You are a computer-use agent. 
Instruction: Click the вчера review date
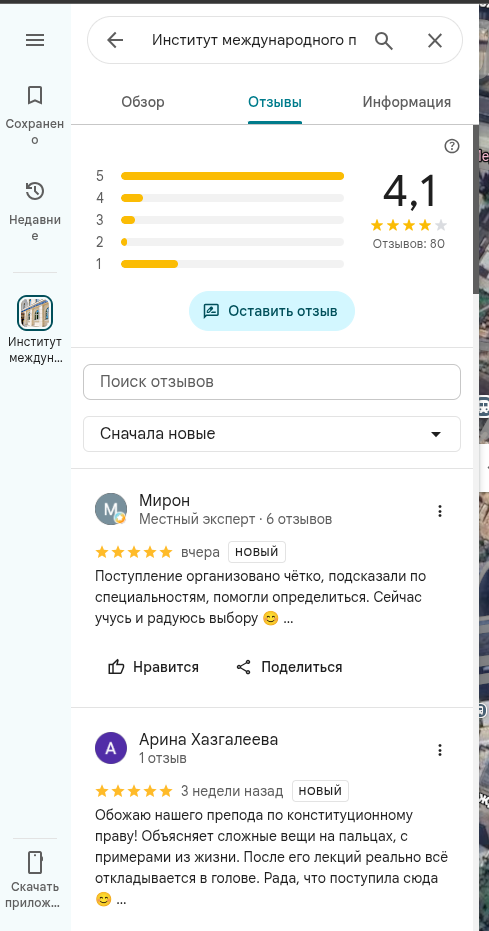200,552
